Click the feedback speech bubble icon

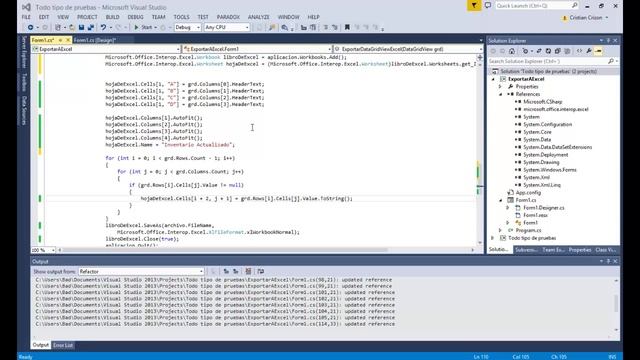(488, 6)
